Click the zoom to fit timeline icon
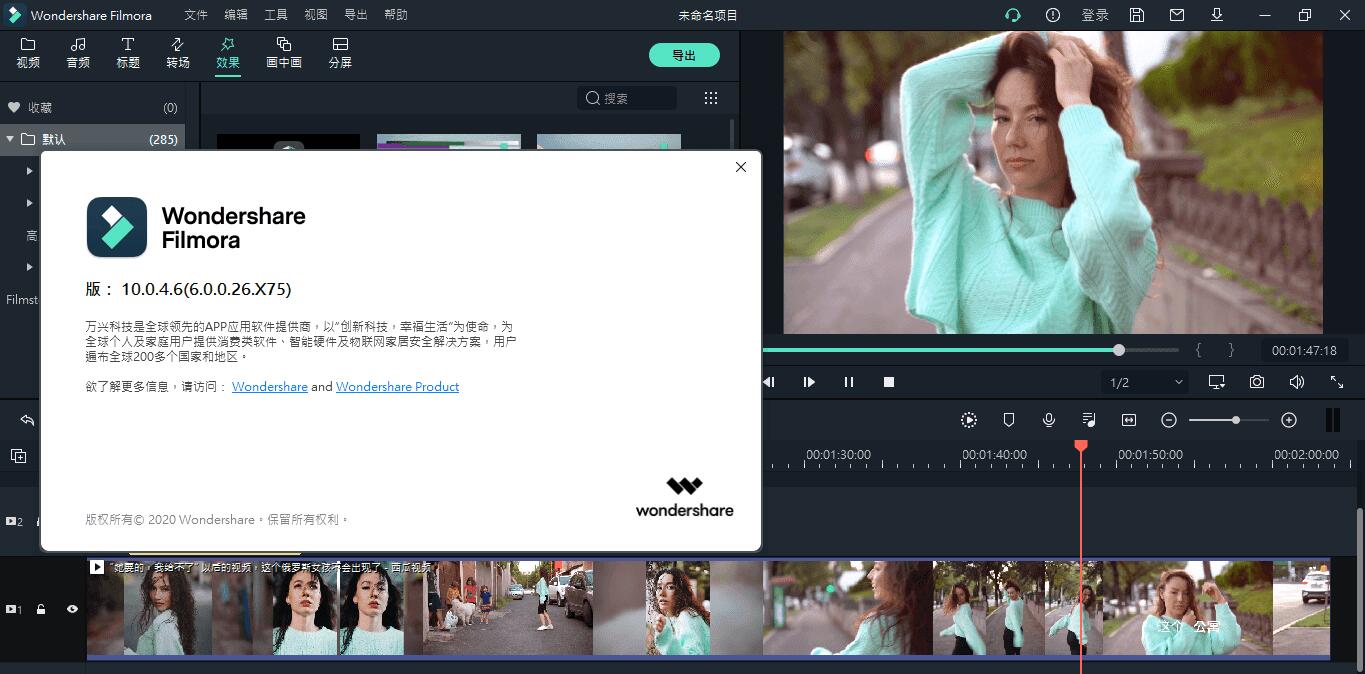 [x=1129, y=420]
